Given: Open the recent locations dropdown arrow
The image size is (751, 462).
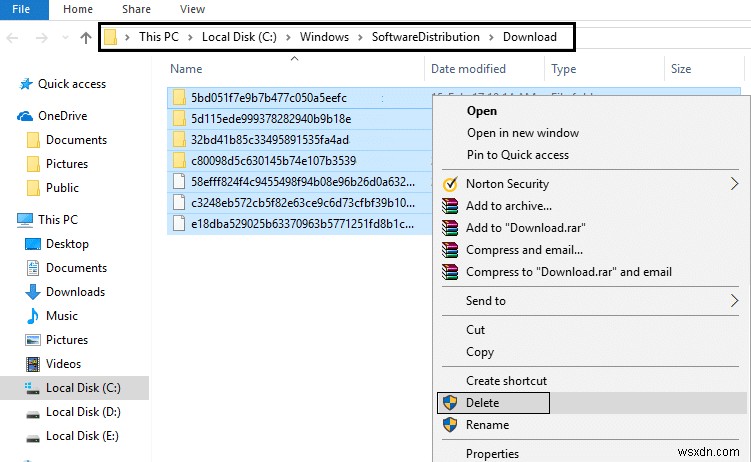Looking at the screenshot, I should click(65, 37).
